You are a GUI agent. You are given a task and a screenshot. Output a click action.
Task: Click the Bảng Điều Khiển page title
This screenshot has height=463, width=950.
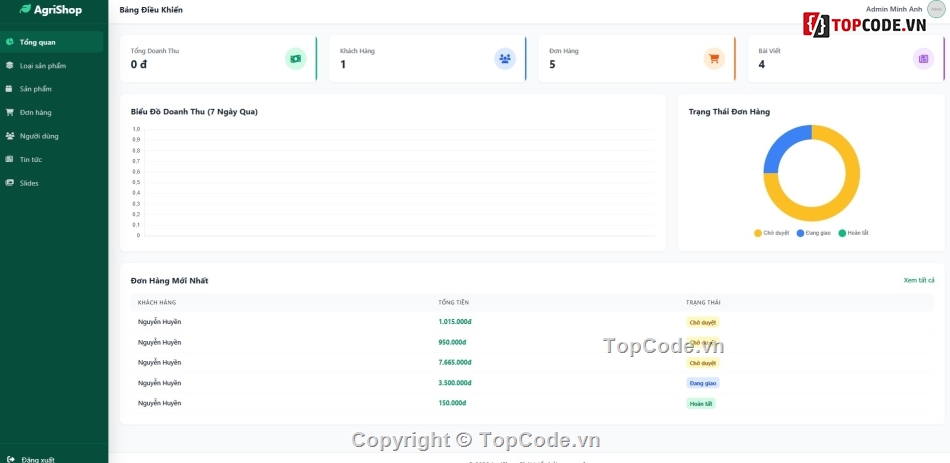coord(151,10)
